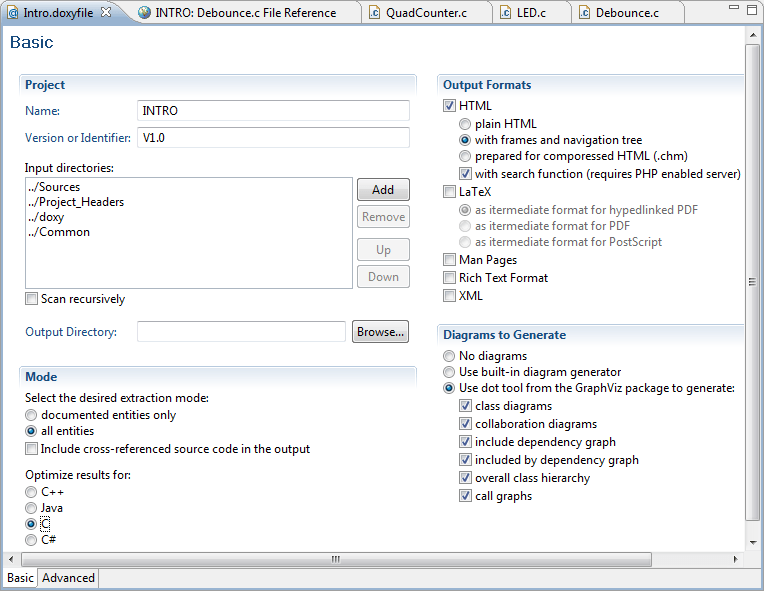Minimize the editor area
This screenshot has width=764, height=591.
pos(734,7)
